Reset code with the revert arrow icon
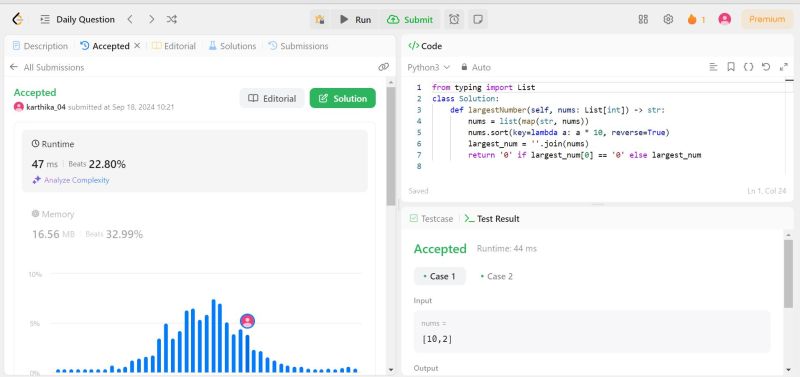This screenshot has width=800, height=377. 765,67
